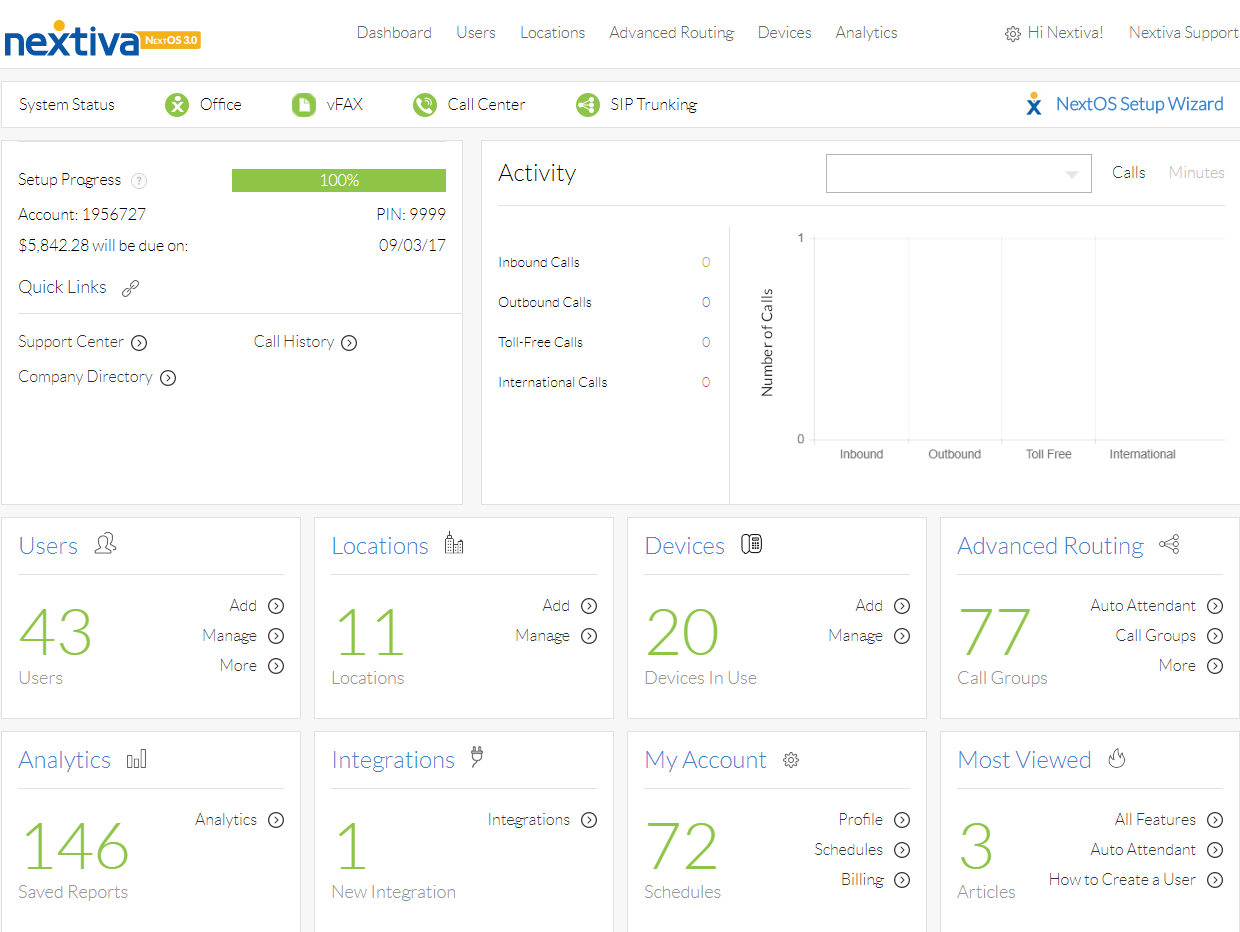Click the Hi Nextiva! greeting
1240x932 pixels.
pyautogui.click(x=1065, y=33)
